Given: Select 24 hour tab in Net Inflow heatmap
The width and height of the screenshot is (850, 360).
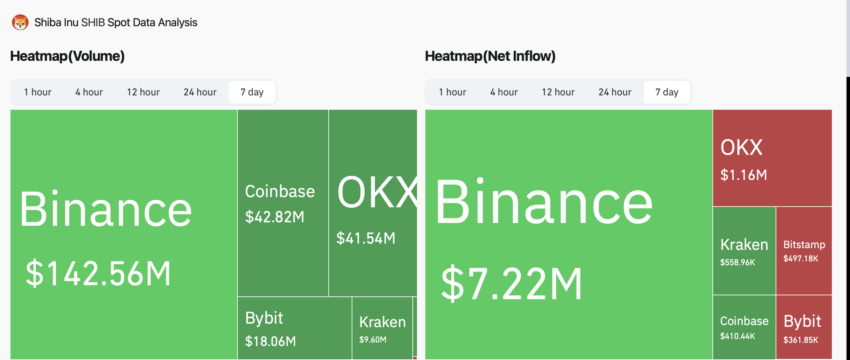Looking at the screenshot, I should click(x=614, y=92).
